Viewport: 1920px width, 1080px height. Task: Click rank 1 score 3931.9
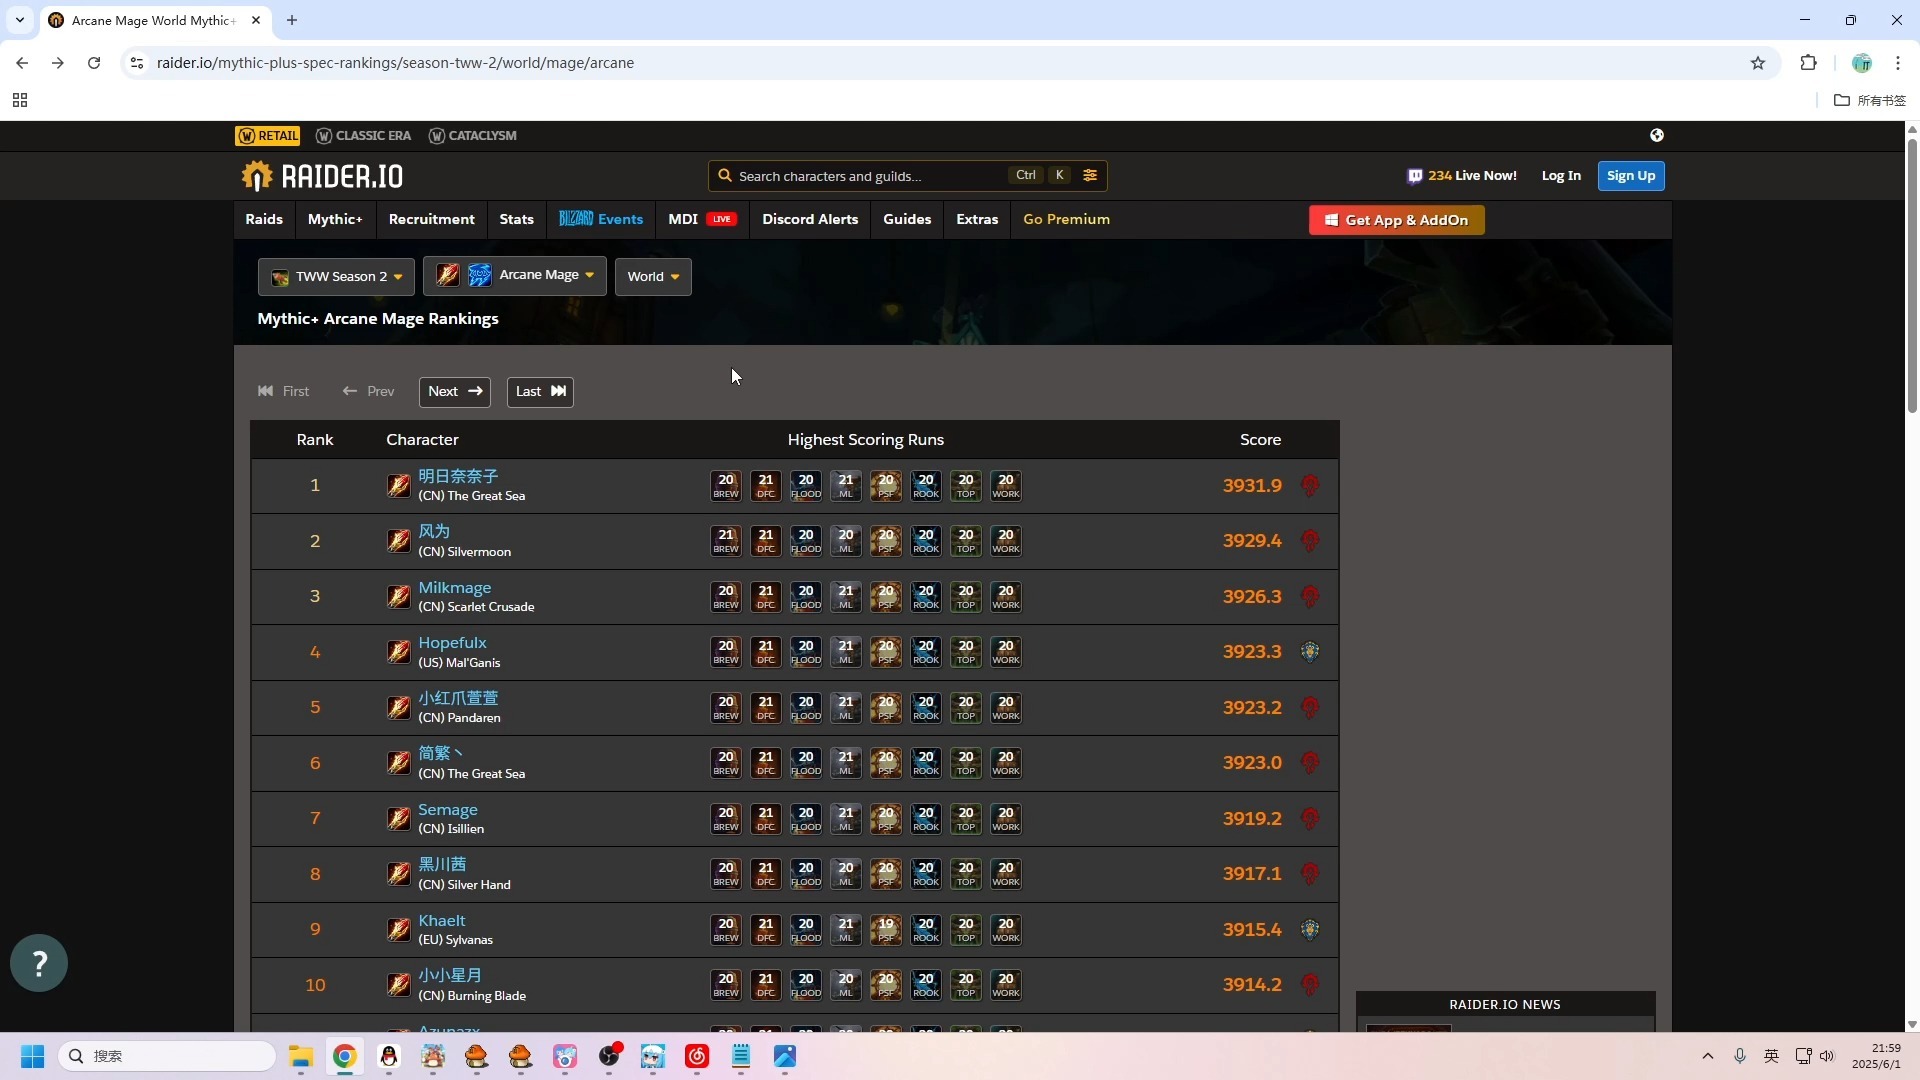pos(1252,486)
